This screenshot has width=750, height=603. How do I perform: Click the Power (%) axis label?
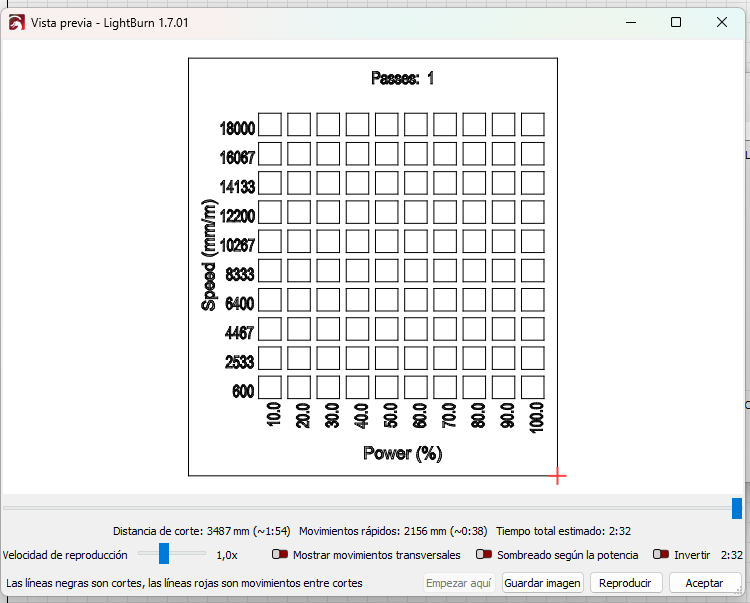click(x=403, y=453)
